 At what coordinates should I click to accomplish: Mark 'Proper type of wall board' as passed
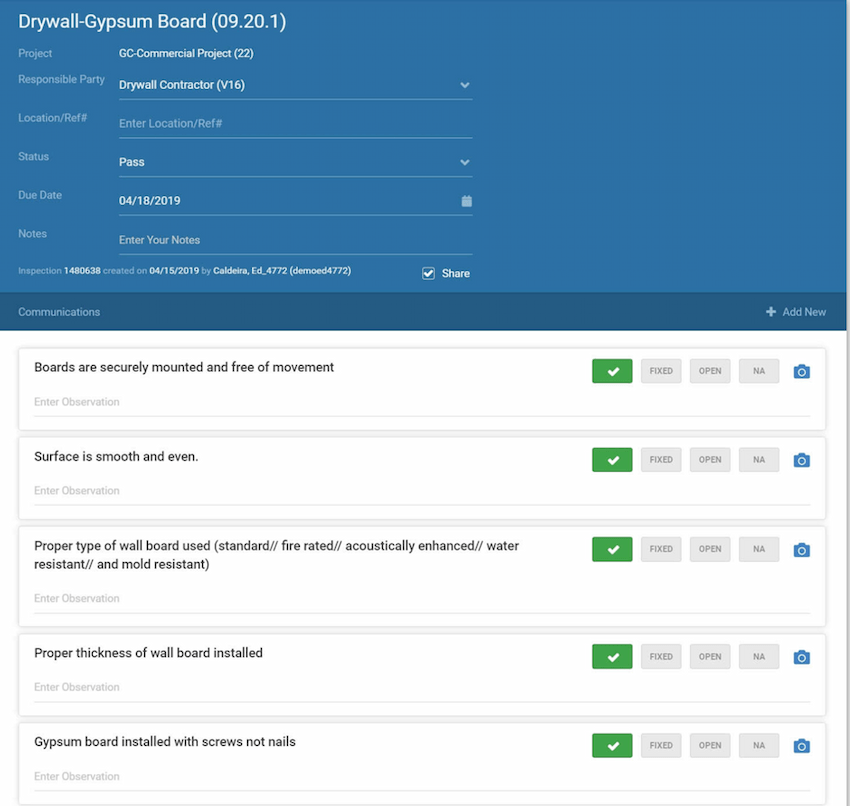pyautogui.click(x=611, y=549)
